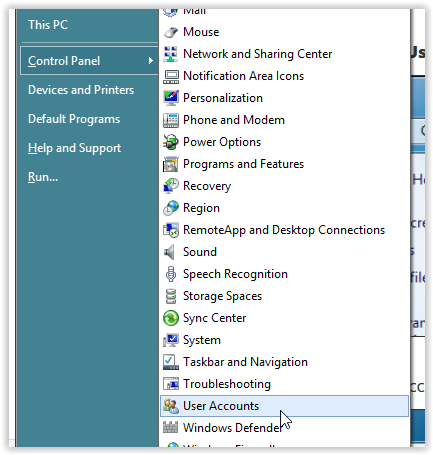Select Region text entry
Image resolution: width=433 pixels, height=455 pixels.
pos(201,208)
